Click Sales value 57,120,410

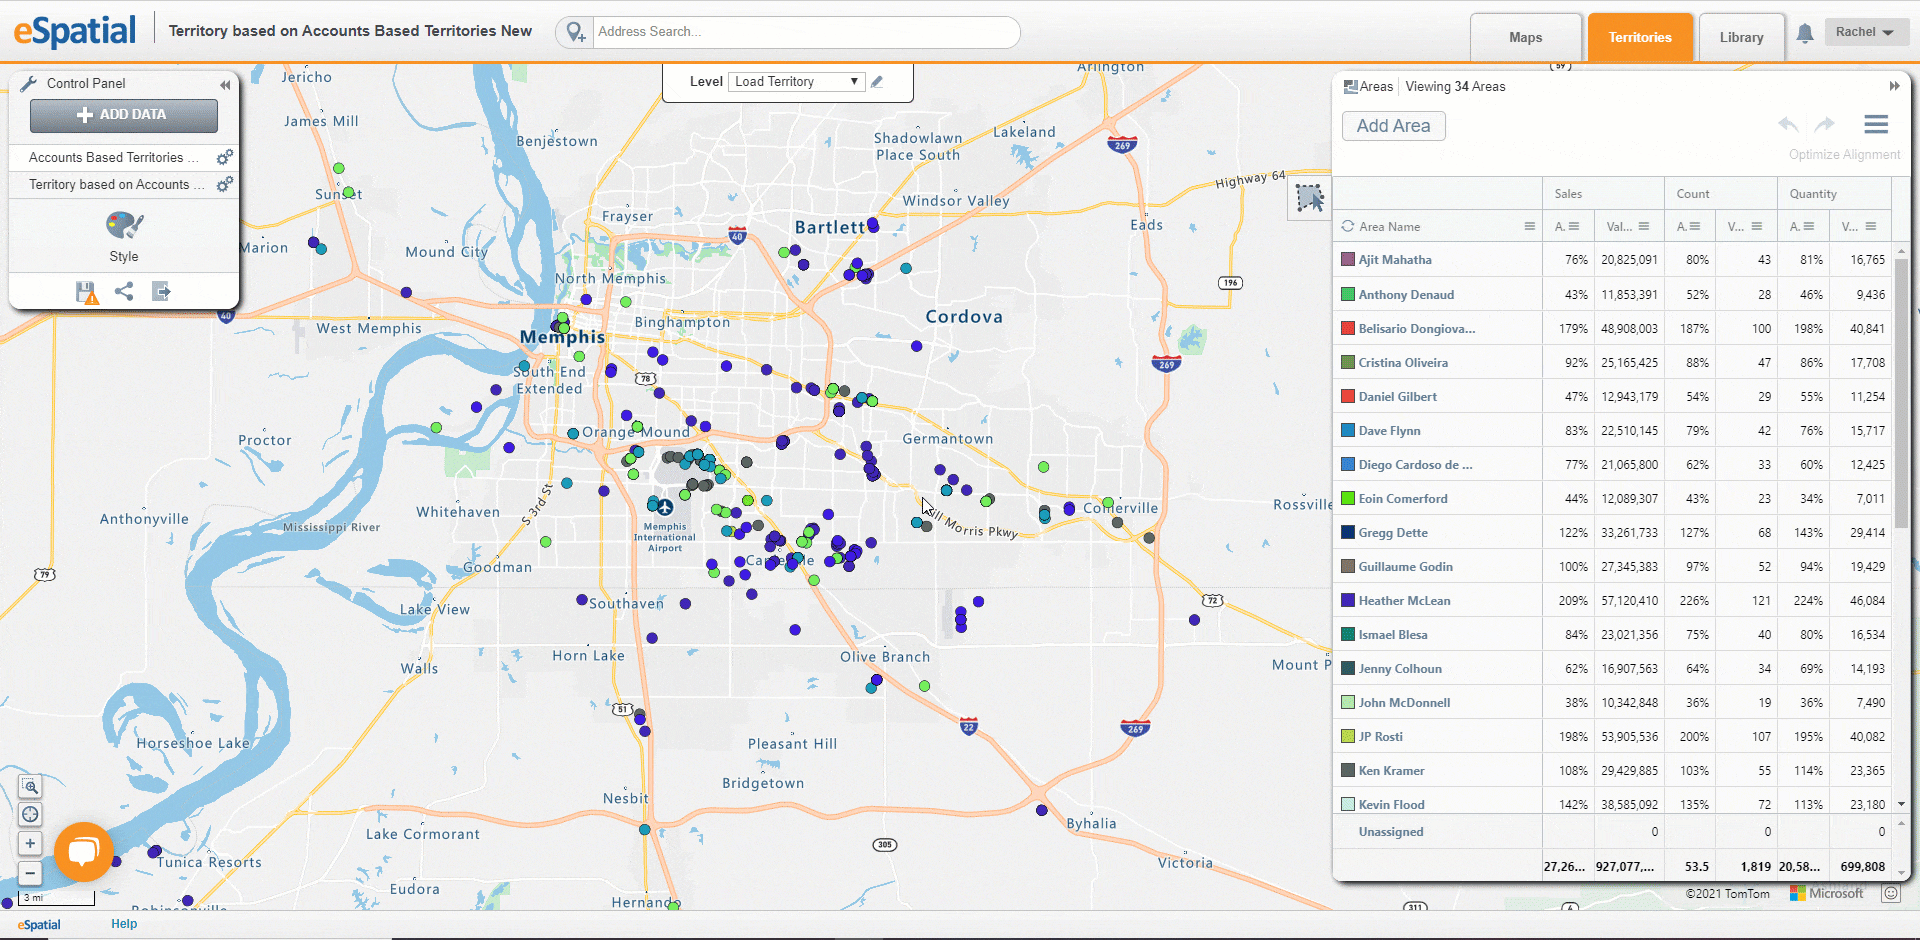[1629, 601]
